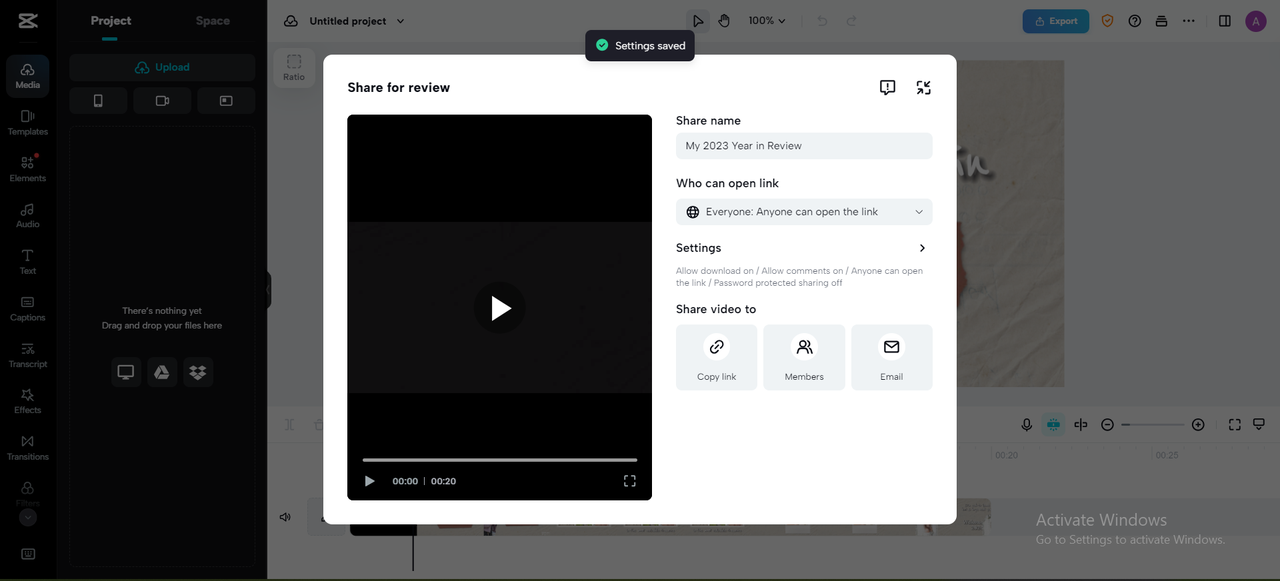Collapse the media panel handle
The image size is (1280, 581).
point(268,290)
